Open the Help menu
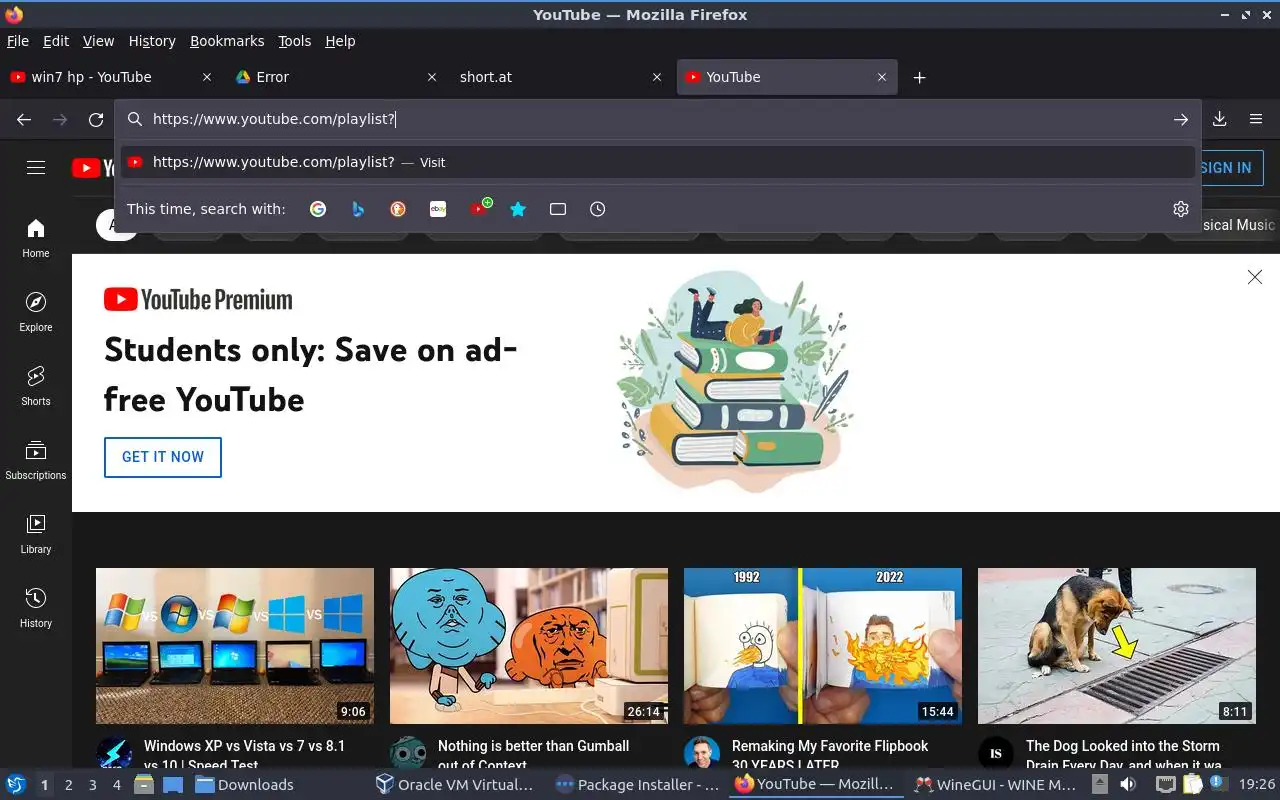 [x=340, y=41]
